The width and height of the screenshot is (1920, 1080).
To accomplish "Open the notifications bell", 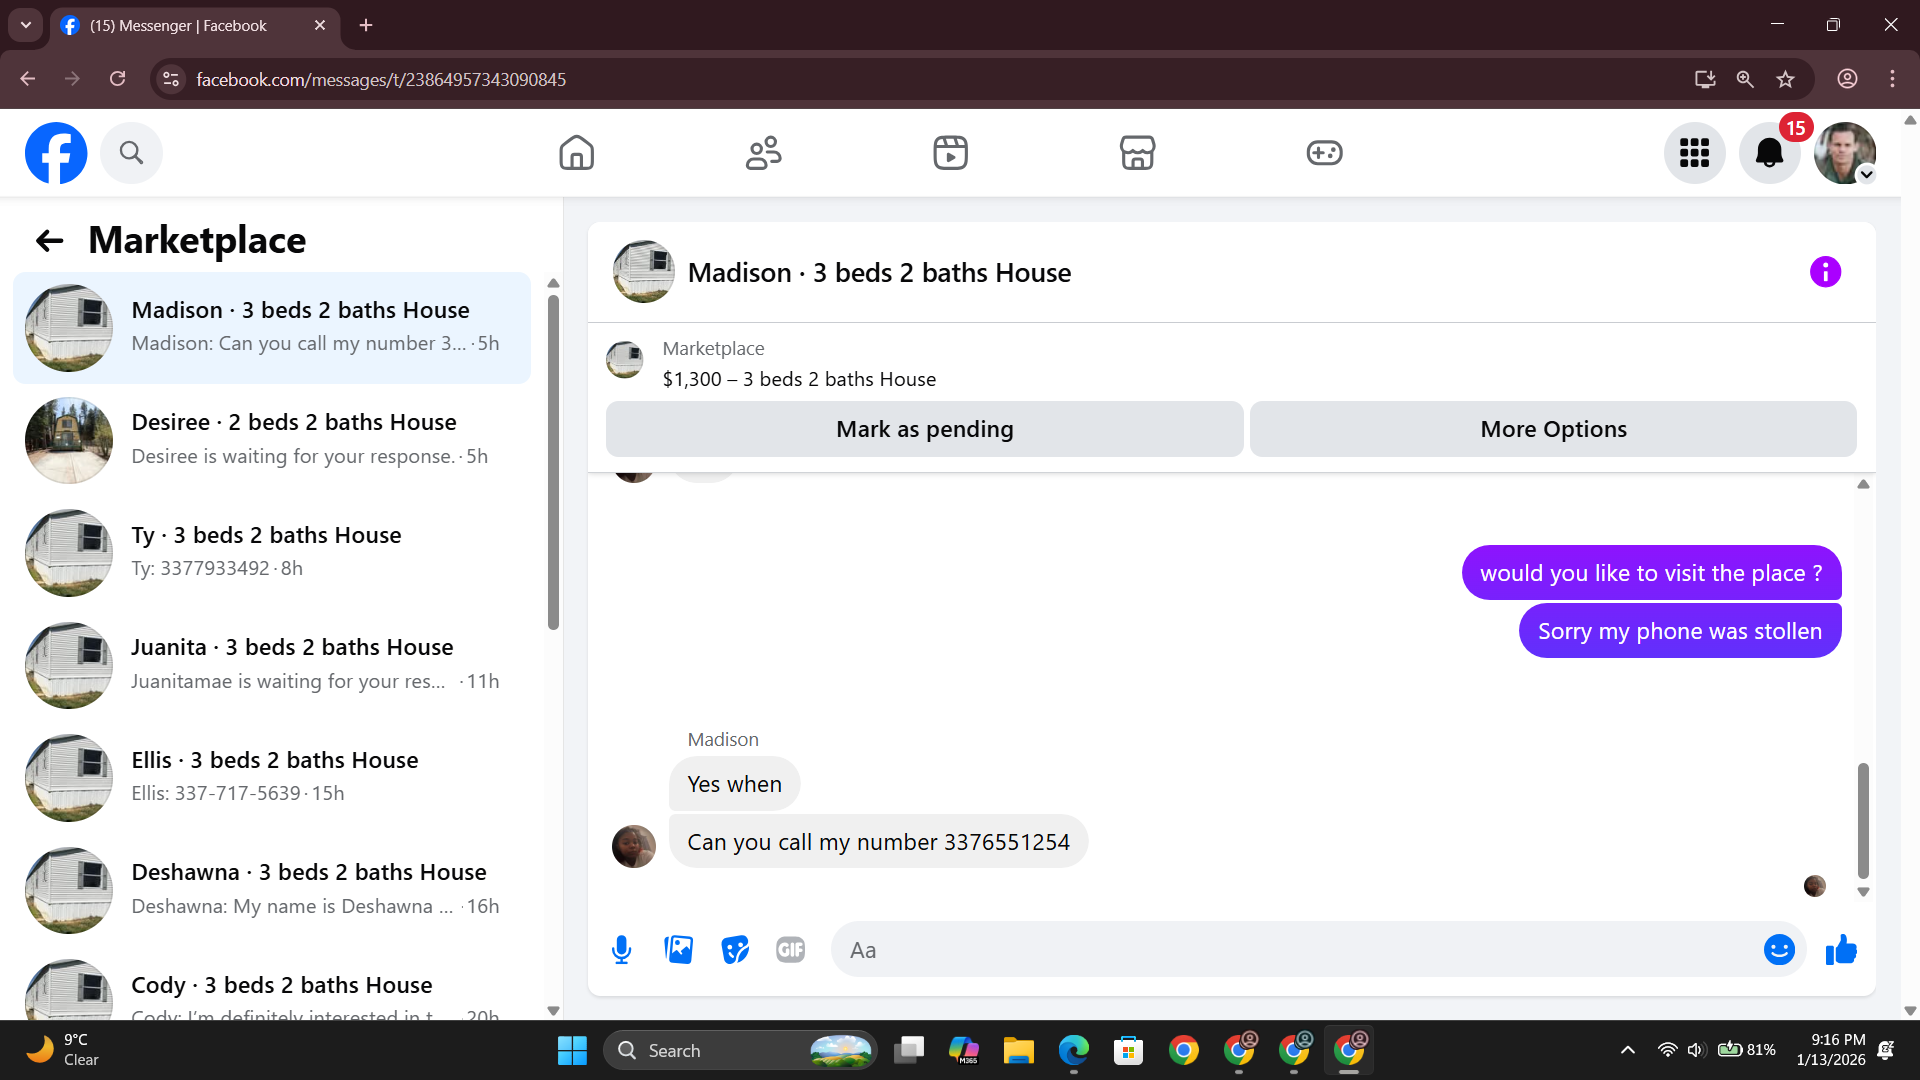I will pyautogui.click(x=1769, y=153).
